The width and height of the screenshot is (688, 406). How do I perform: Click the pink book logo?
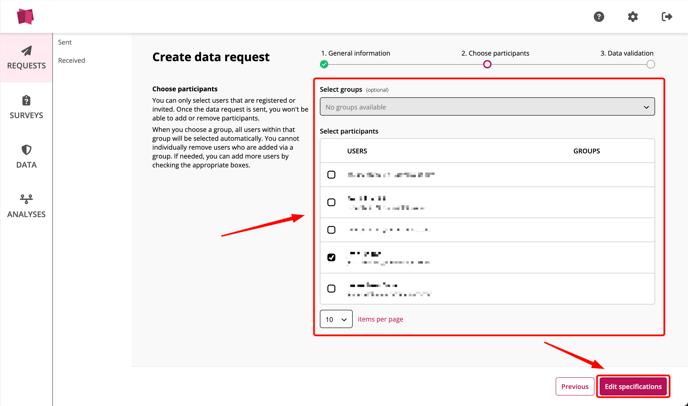[x=25, y=16]
